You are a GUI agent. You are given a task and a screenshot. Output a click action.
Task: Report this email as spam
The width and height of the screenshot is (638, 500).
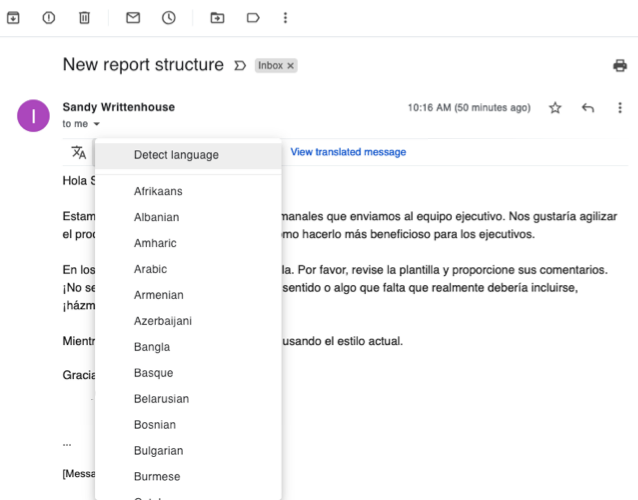48,18
